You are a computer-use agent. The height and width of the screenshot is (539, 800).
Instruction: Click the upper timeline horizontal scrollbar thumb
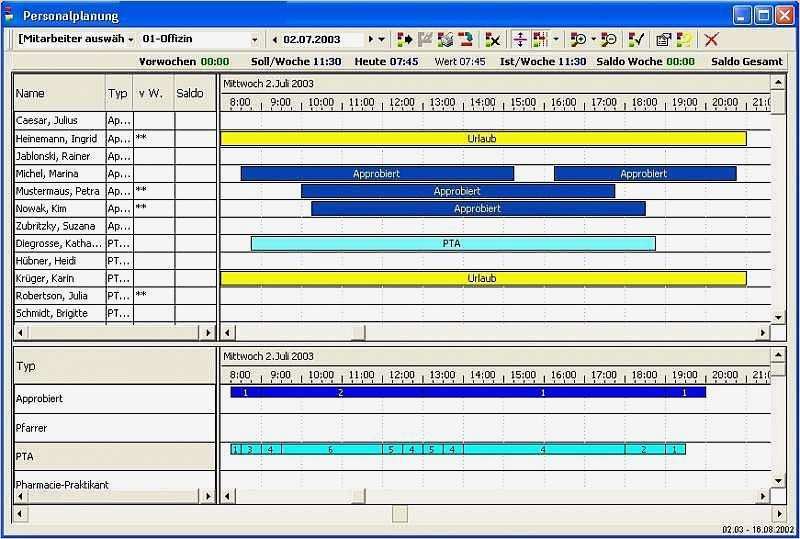click(358, 332)
